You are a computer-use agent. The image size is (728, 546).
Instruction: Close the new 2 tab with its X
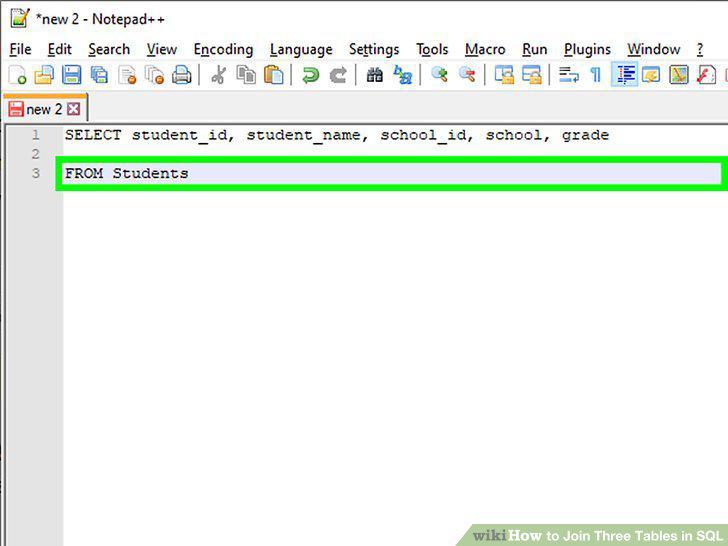tap(73, 109)
